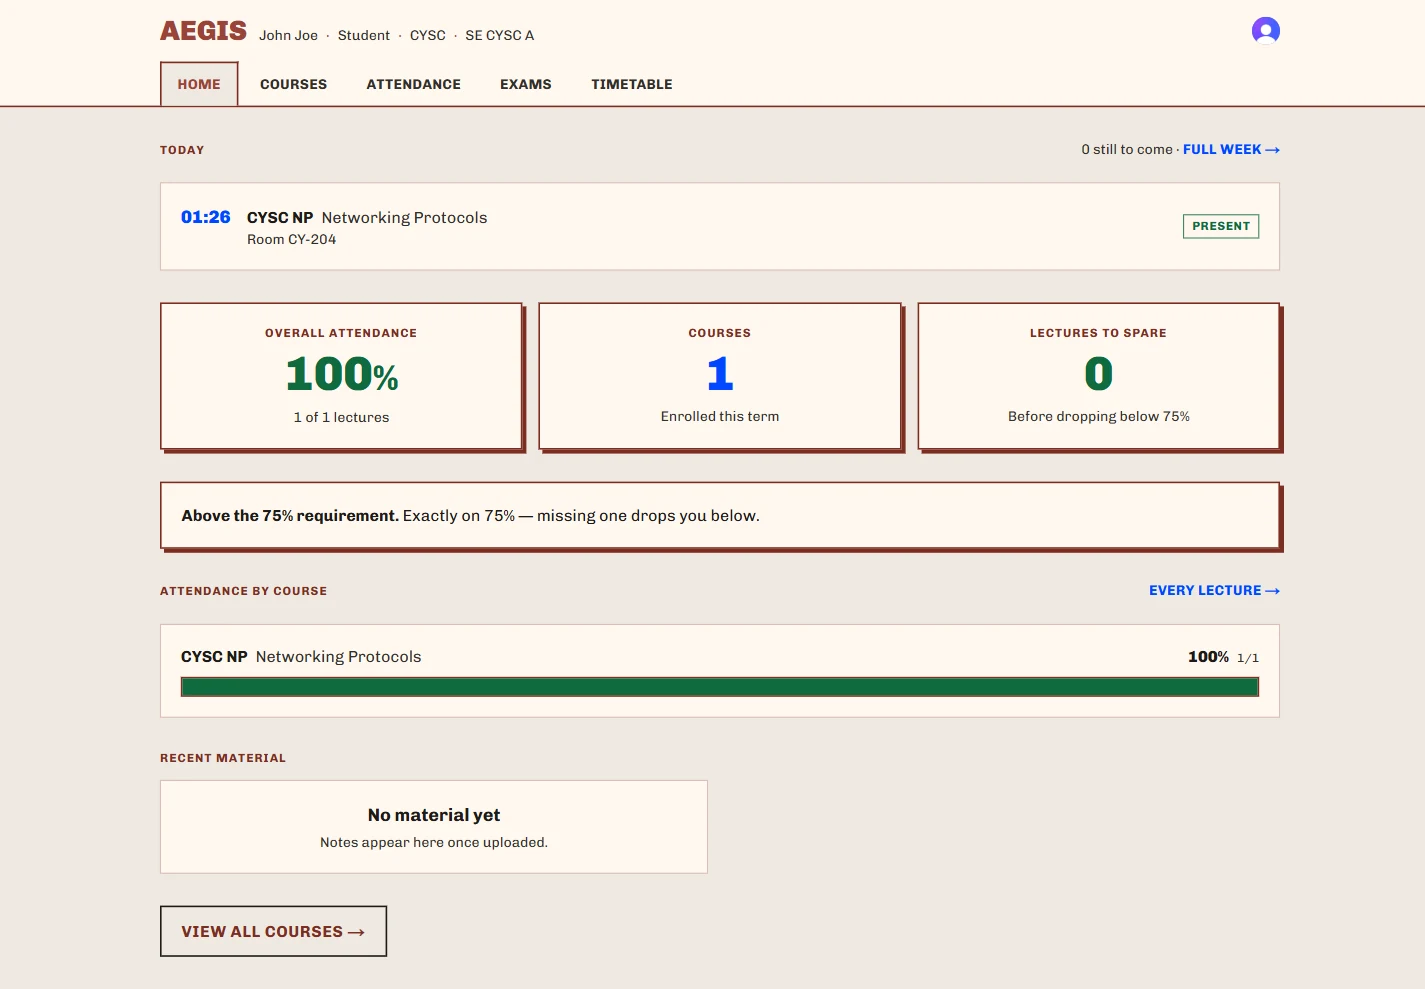Click "Notes appear here once uploaded." text
Image resolution: width=1425 pixels, height=989 pixels.
tap(434, 842)
